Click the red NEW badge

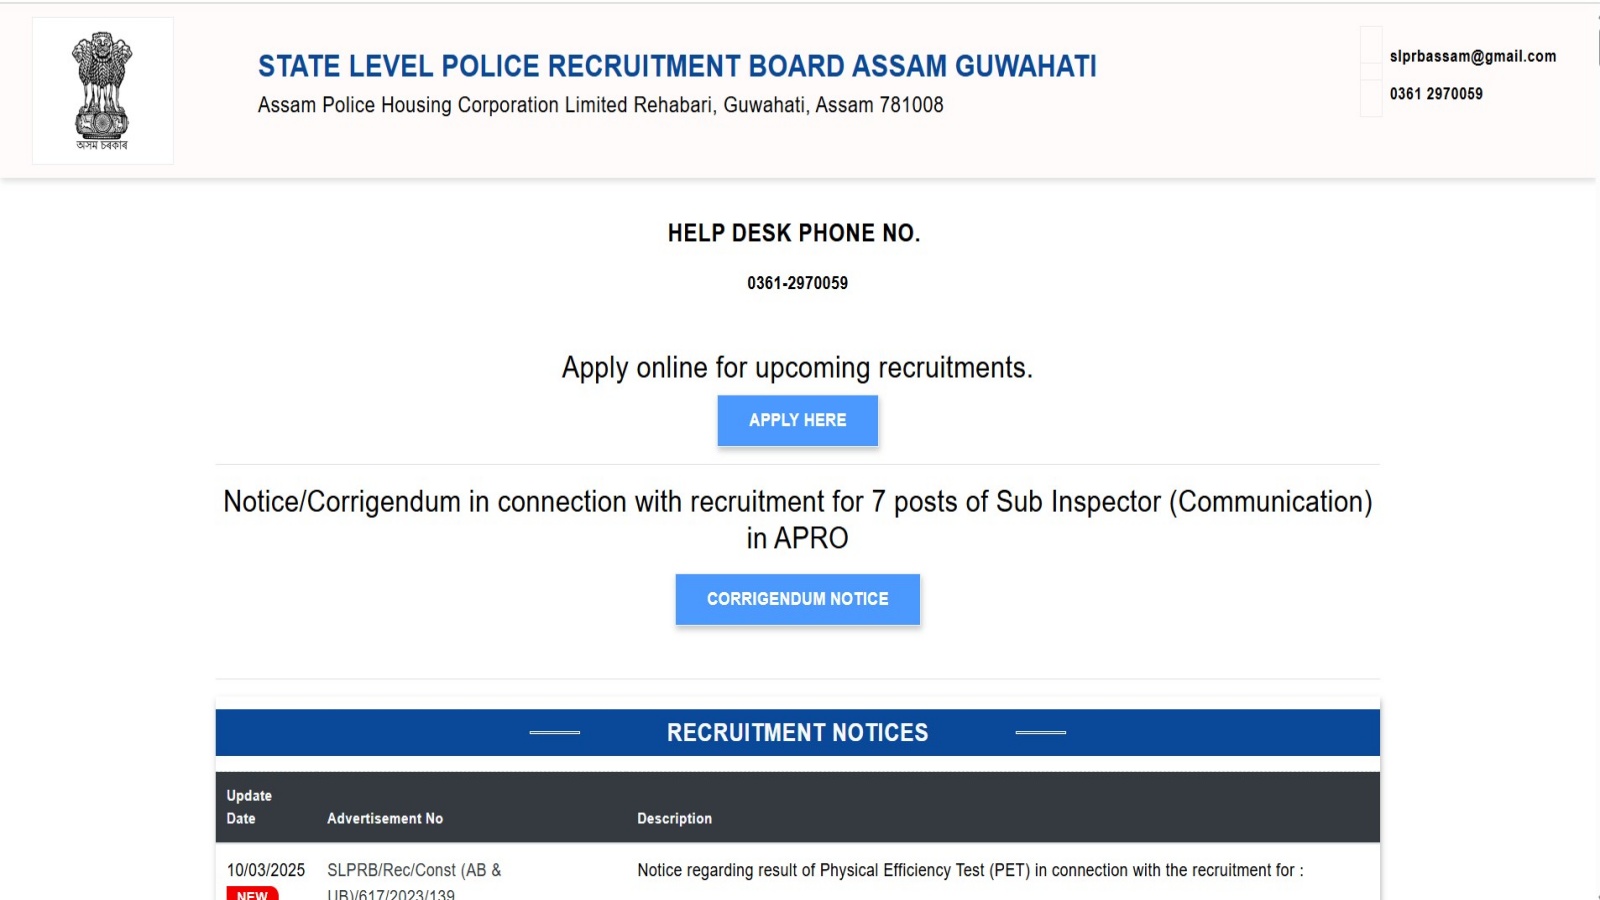click(252, 893)
